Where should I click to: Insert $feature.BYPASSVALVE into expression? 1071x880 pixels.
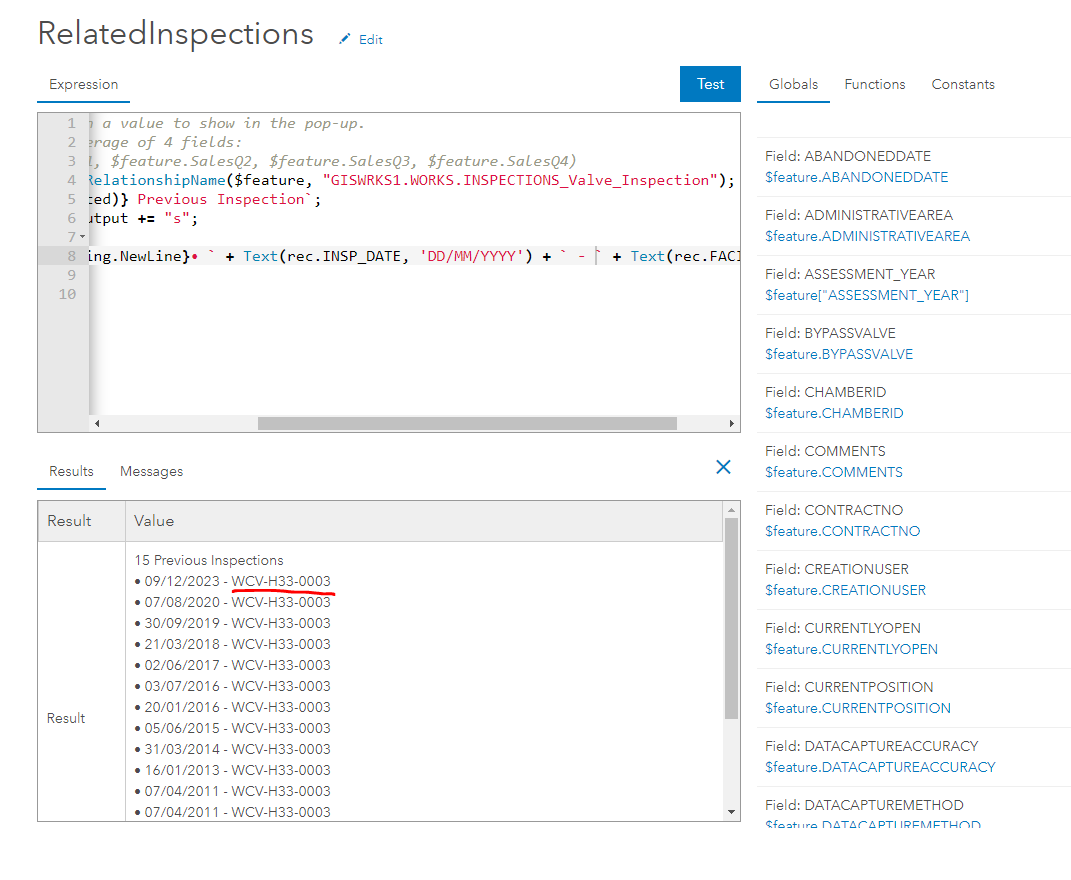(x=838, y=354)
